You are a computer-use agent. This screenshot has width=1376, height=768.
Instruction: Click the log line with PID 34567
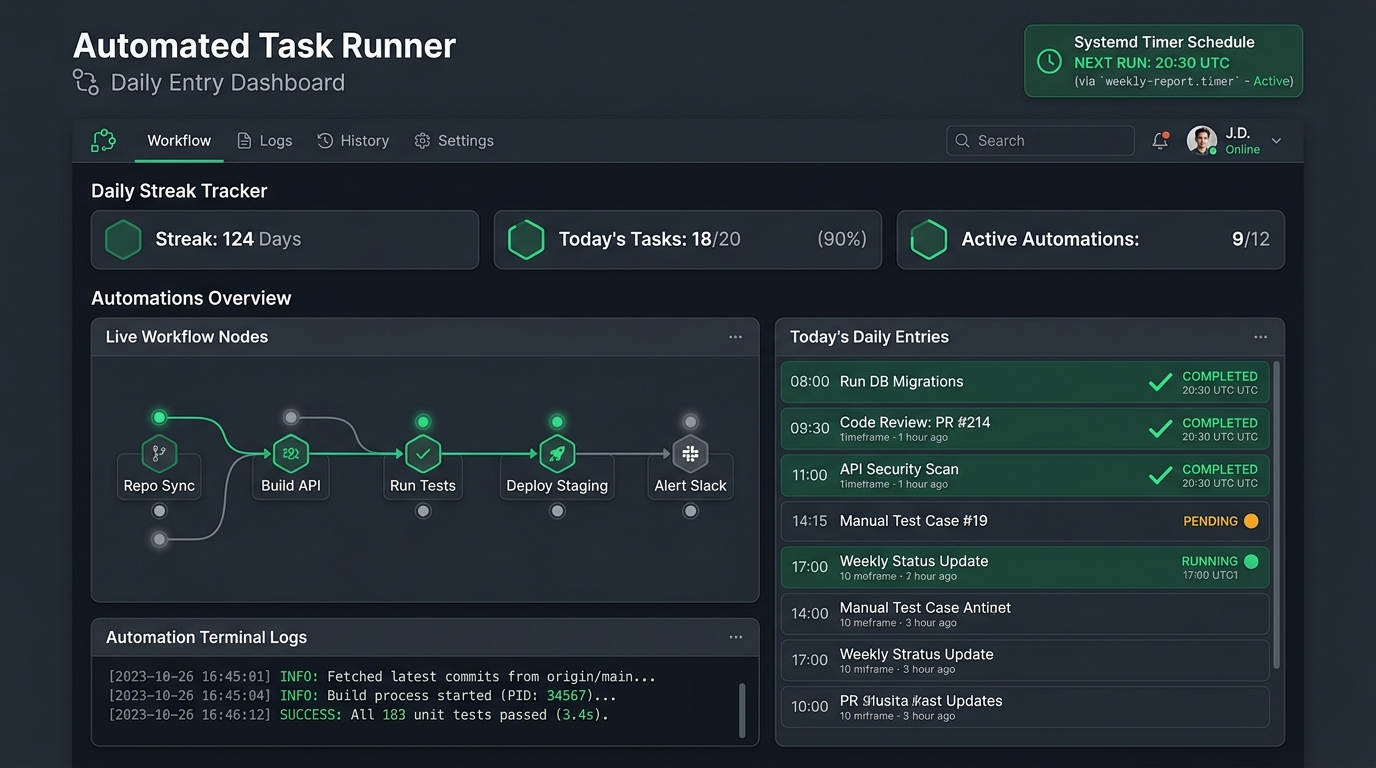click(362, 696)
